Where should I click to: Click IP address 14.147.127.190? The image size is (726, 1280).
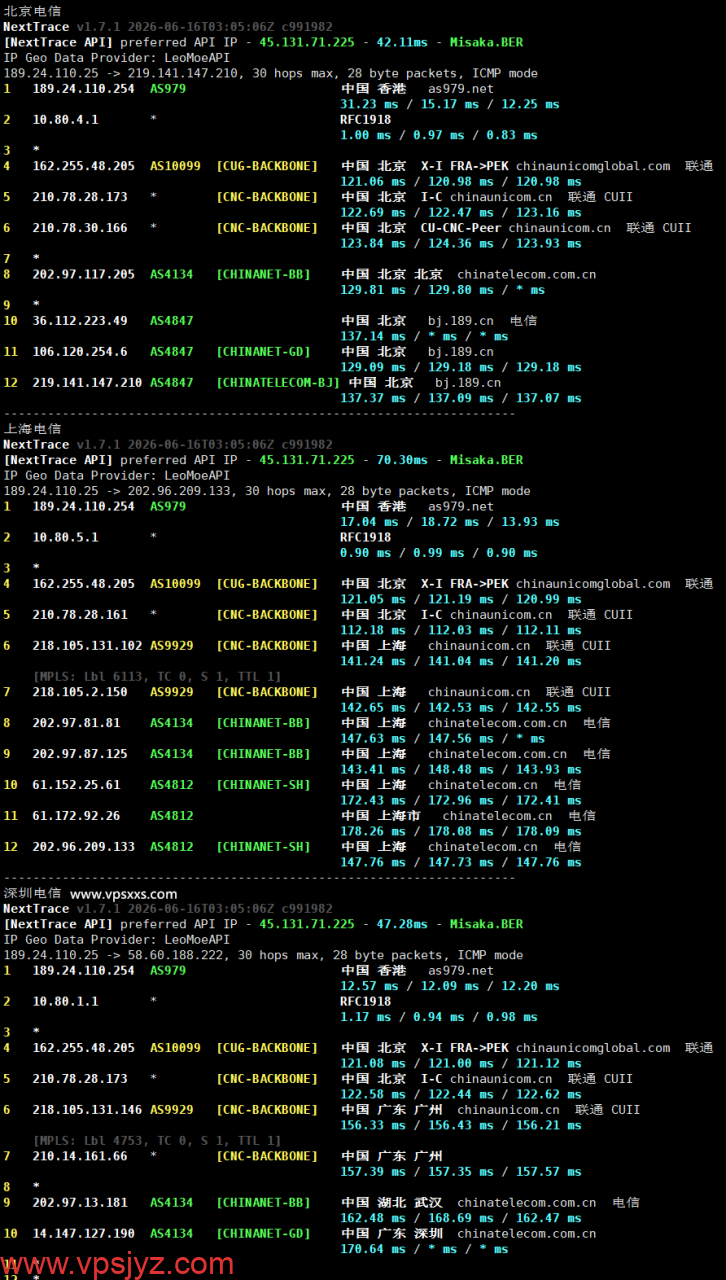(83, 1234)
